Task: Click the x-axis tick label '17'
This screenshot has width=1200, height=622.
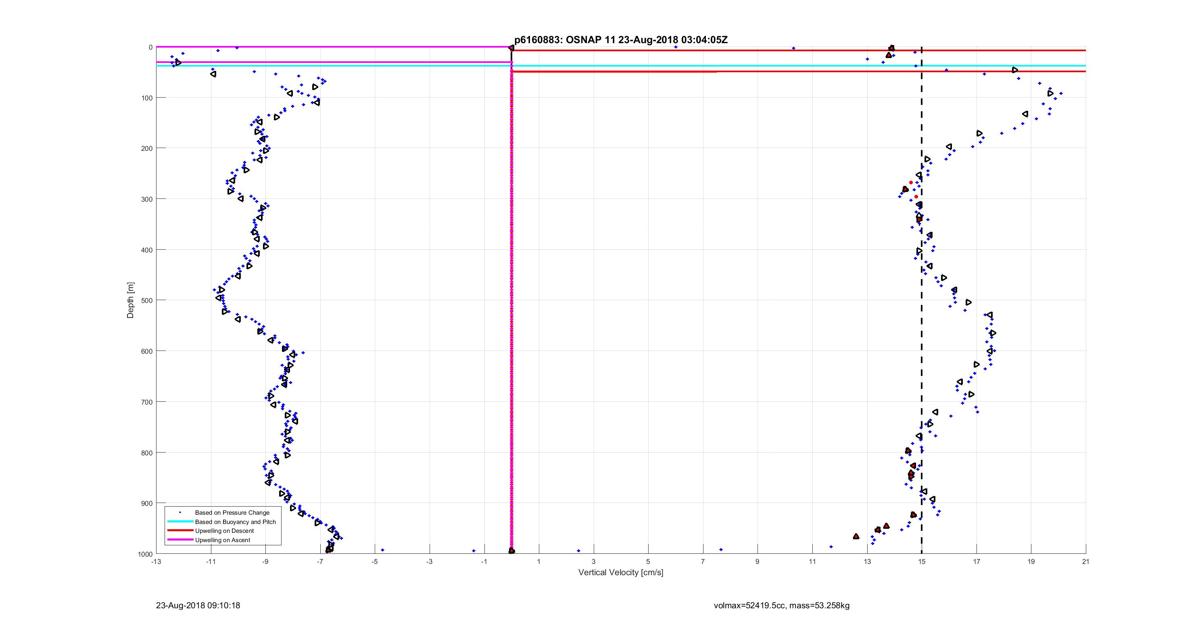Action: click(x=976, y=561)
